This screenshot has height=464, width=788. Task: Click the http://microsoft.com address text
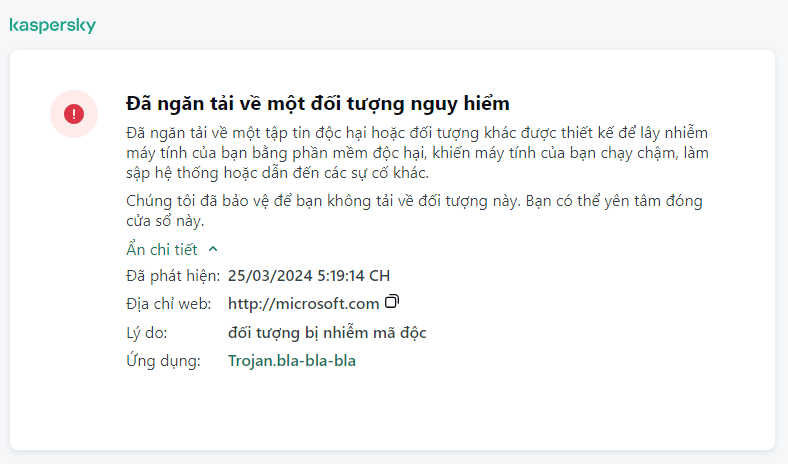coord(304,303)
